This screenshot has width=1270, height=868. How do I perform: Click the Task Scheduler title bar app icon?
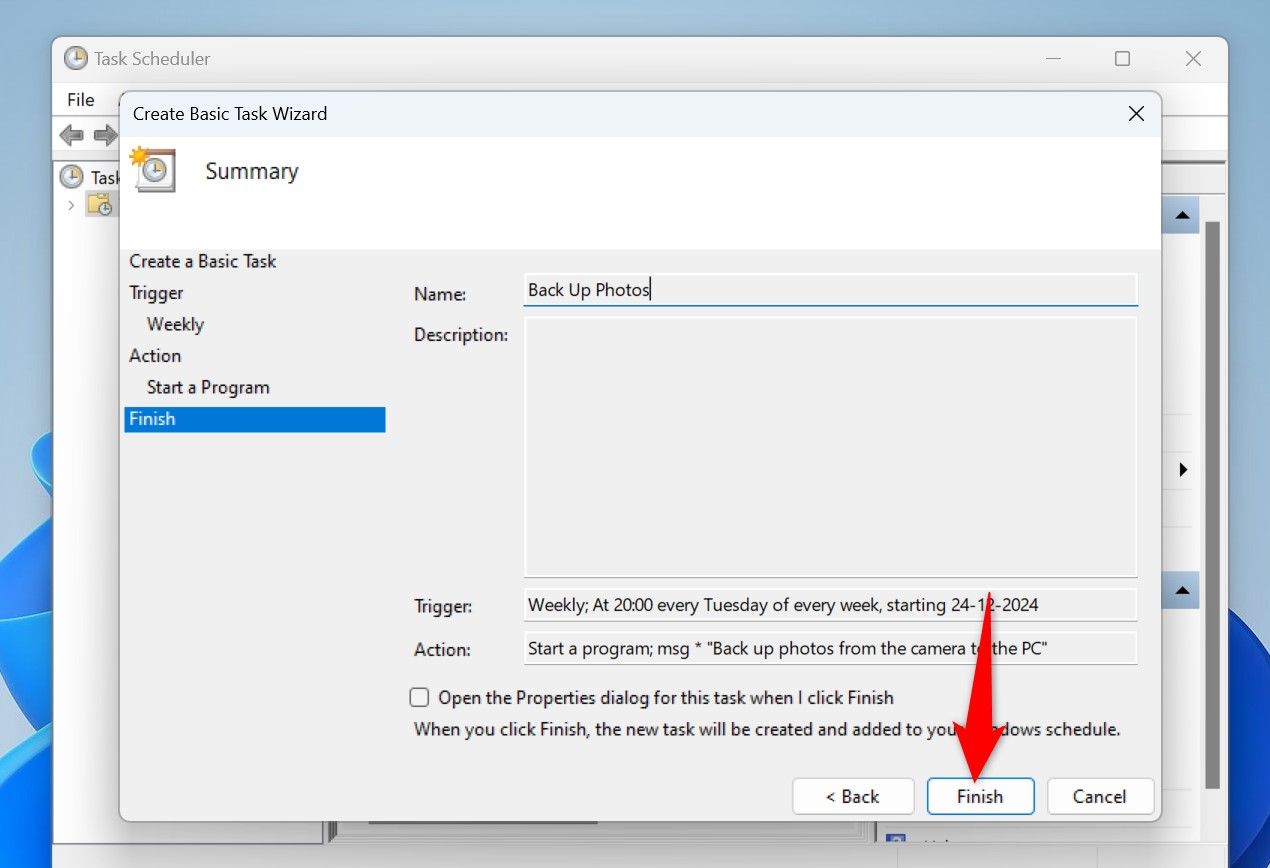(76, 58)
